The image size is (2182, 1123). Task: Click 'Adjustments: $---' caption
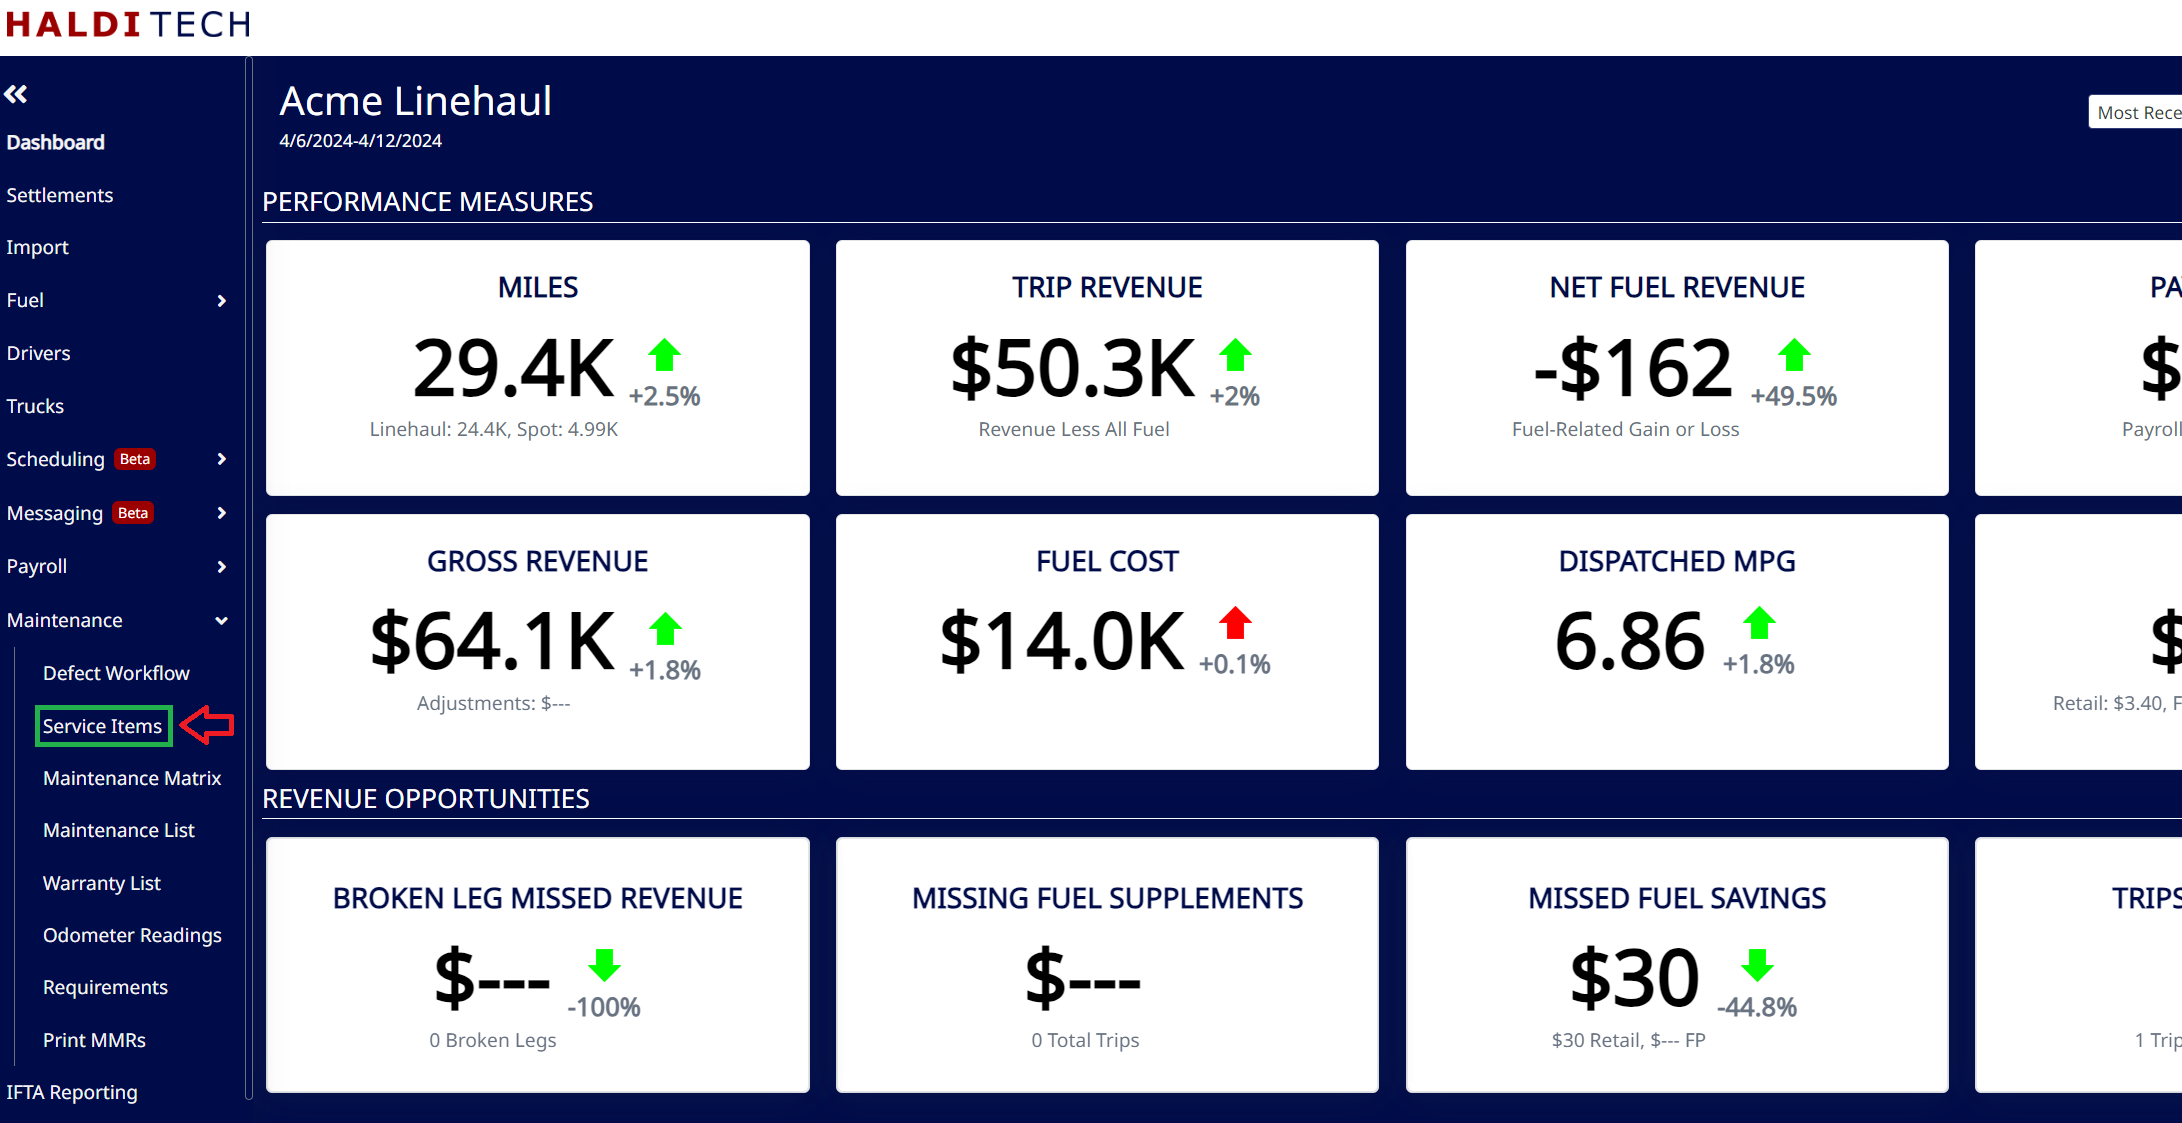(x=493, y=703)
